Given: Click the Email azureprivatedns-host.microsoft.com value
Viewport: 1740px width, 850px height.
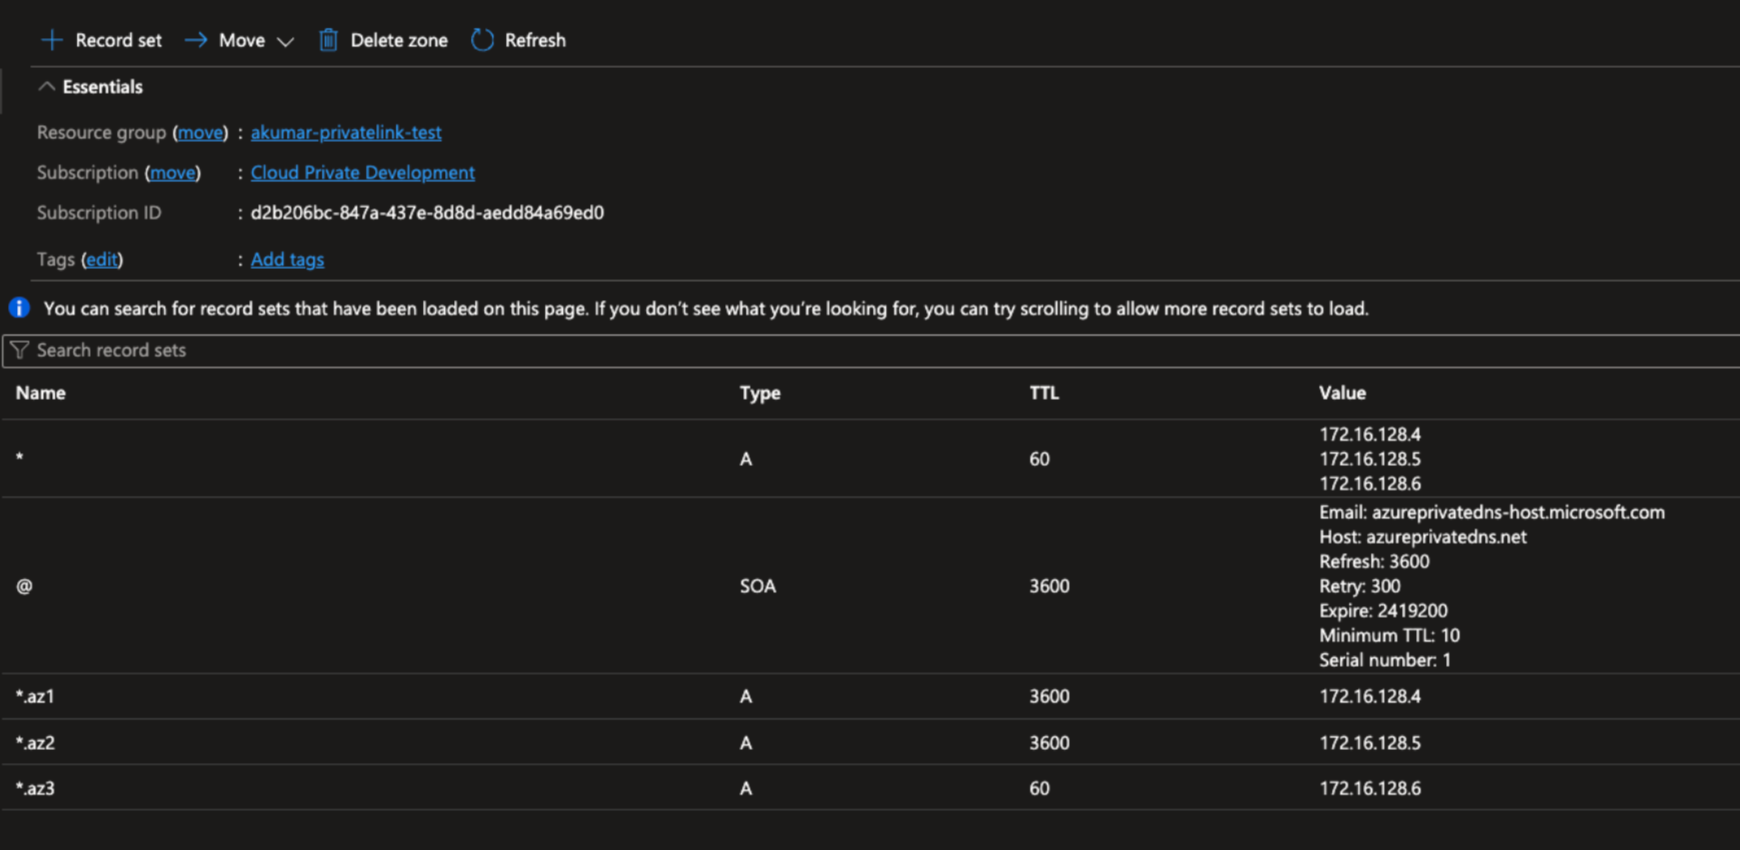Looking at the screenshot, I should (1492, 512).
